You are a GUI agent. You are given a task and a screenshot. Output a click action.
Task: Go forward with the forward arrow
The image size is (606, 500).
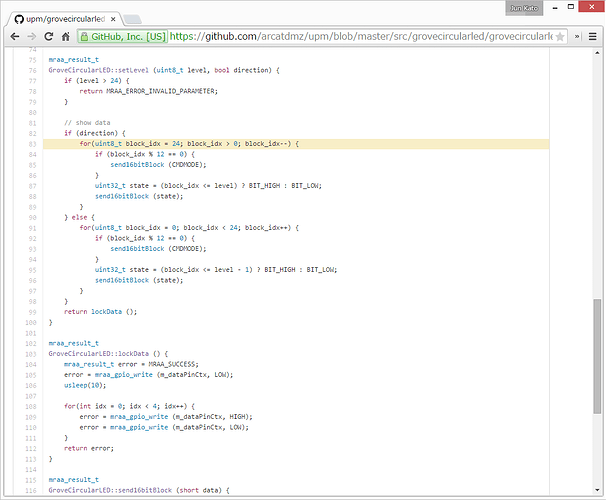32,36
